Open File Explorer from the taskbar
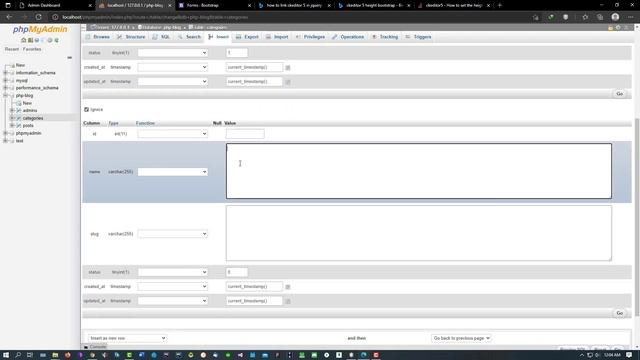 tap(55, 355)
